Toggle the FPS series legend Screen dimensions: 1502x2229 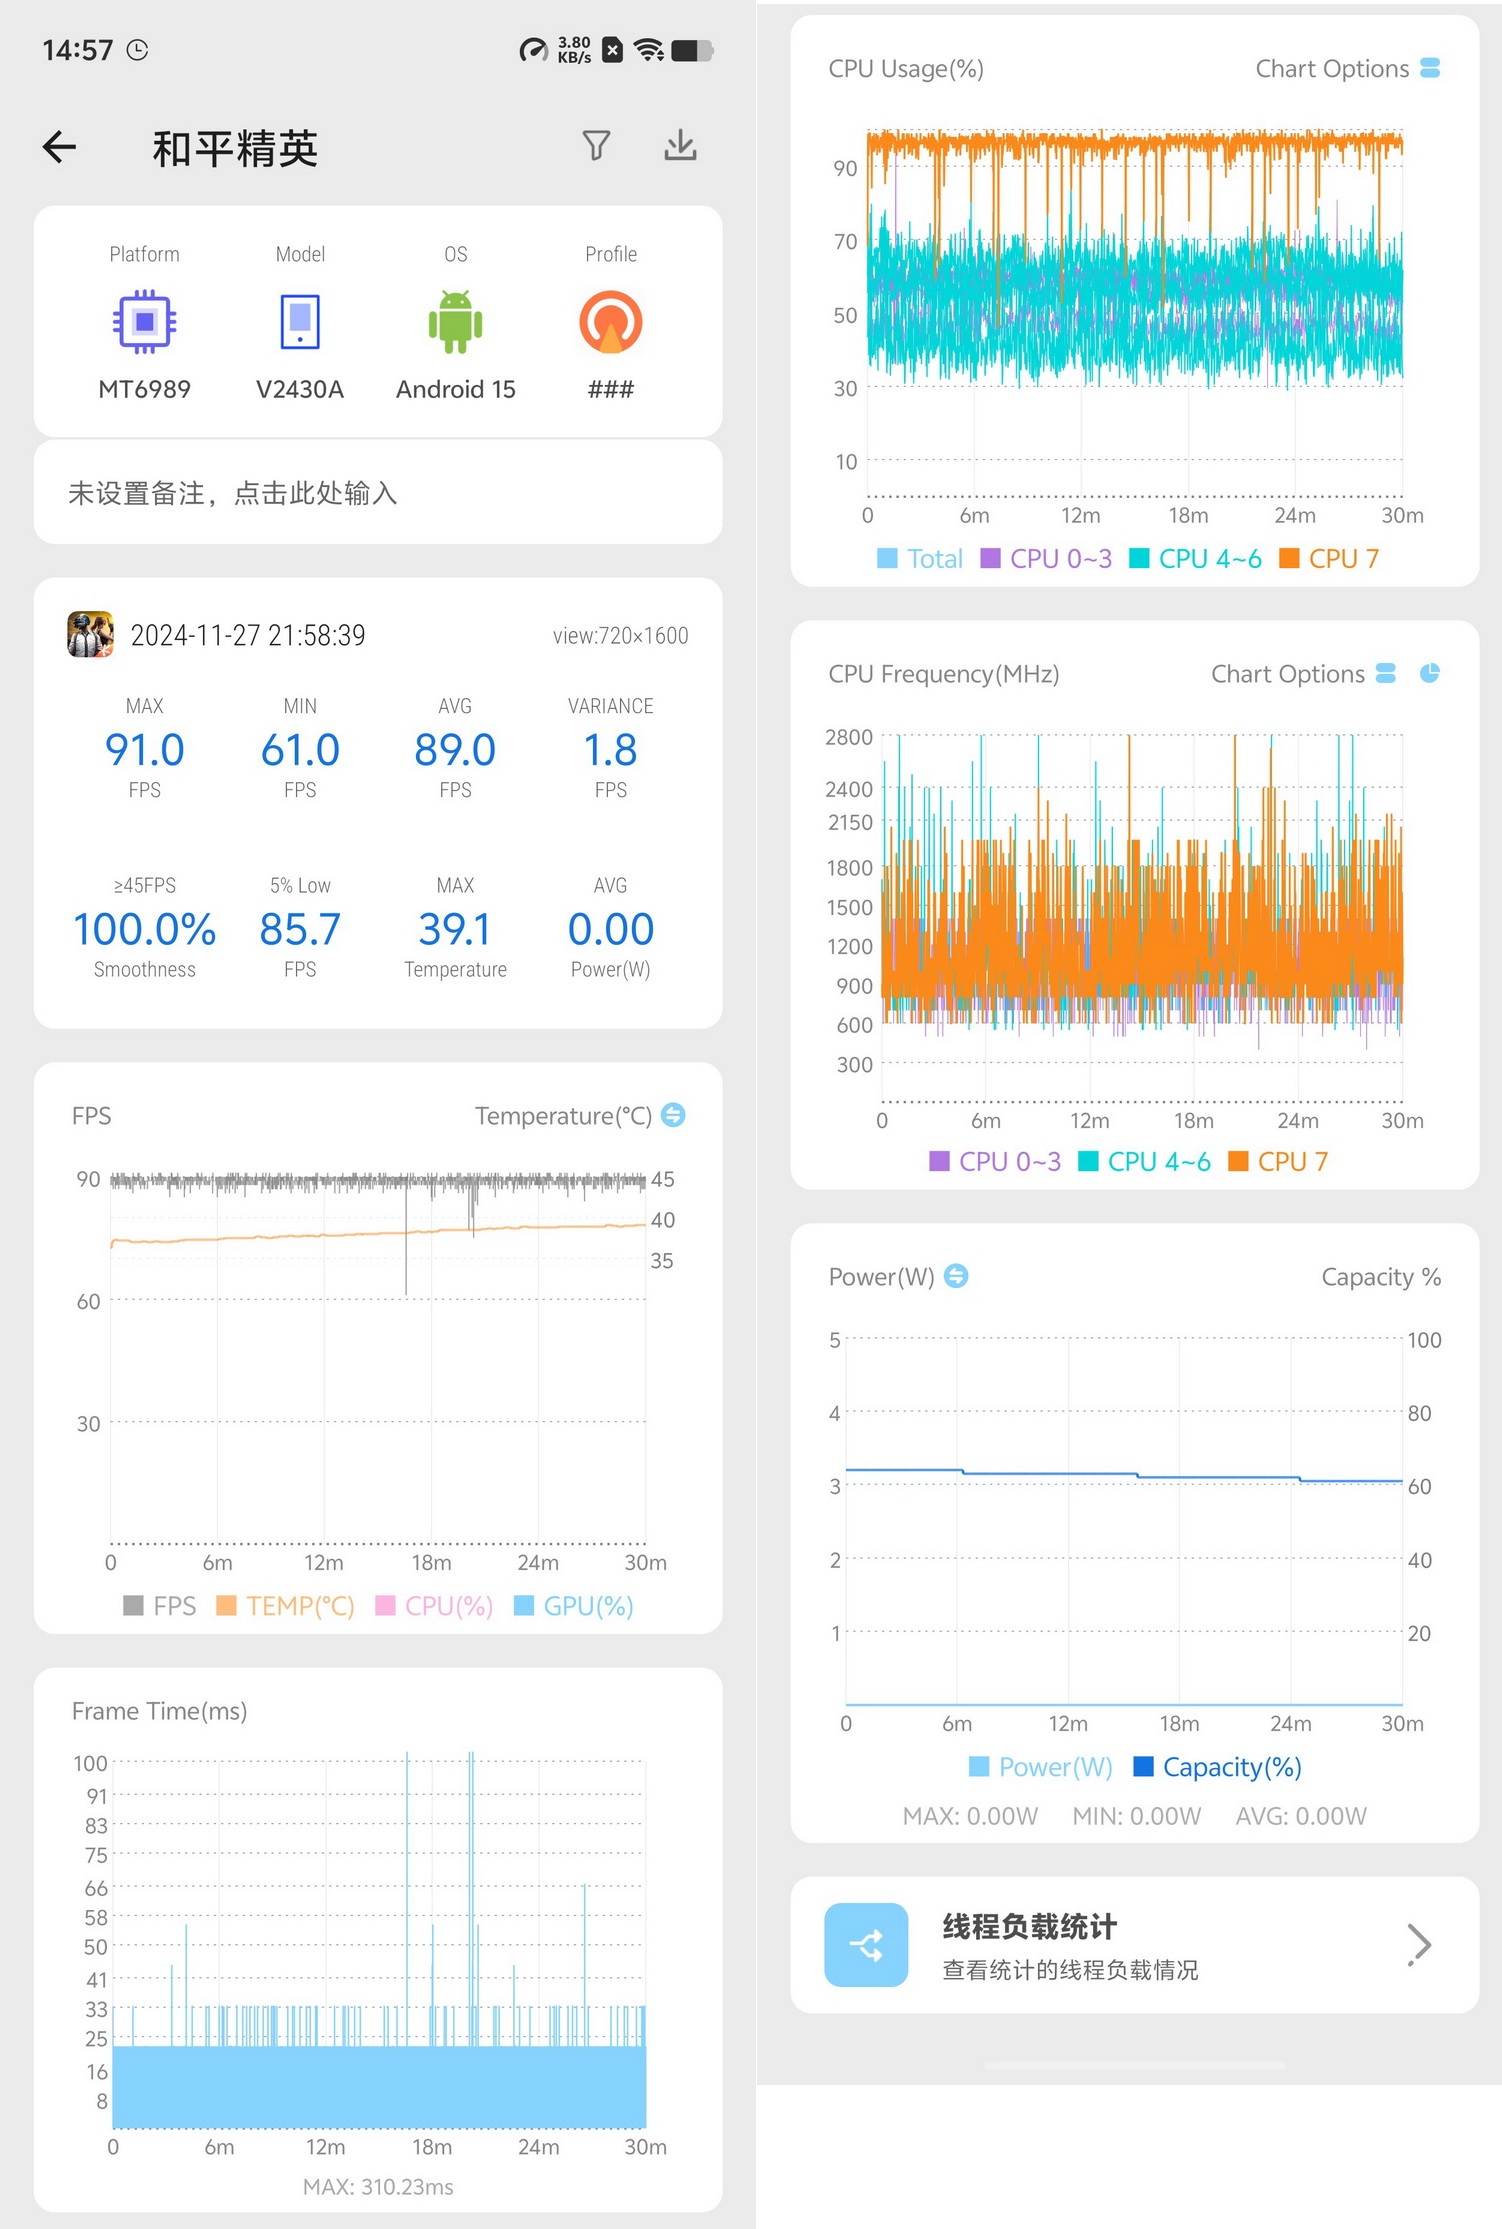pos(159,1606)
